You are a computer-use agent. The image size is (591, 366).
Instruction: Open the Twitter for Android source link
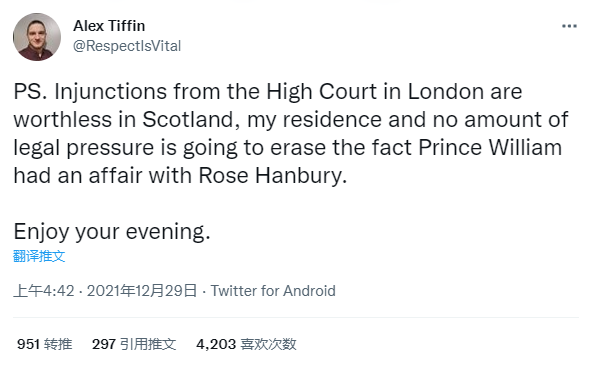click(273, 291)
